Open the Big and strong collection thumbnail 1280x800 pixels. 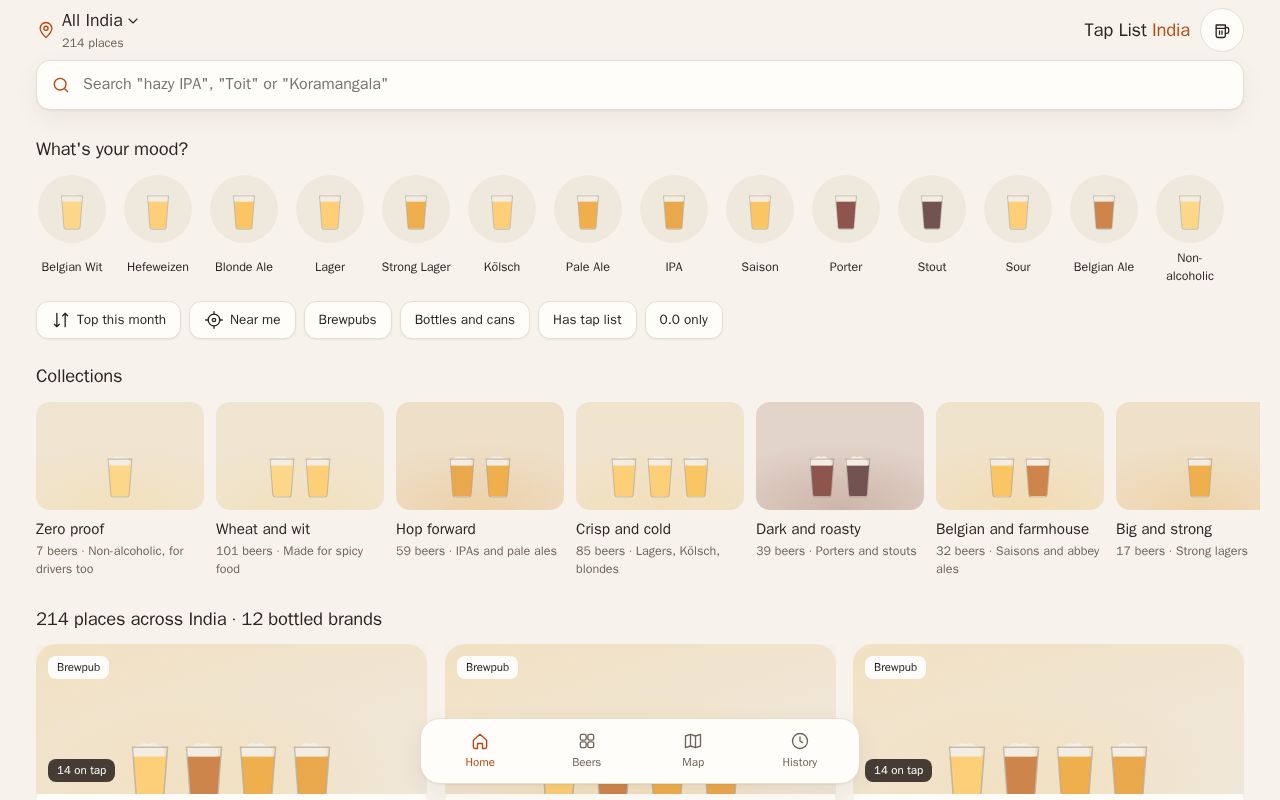1188,456
